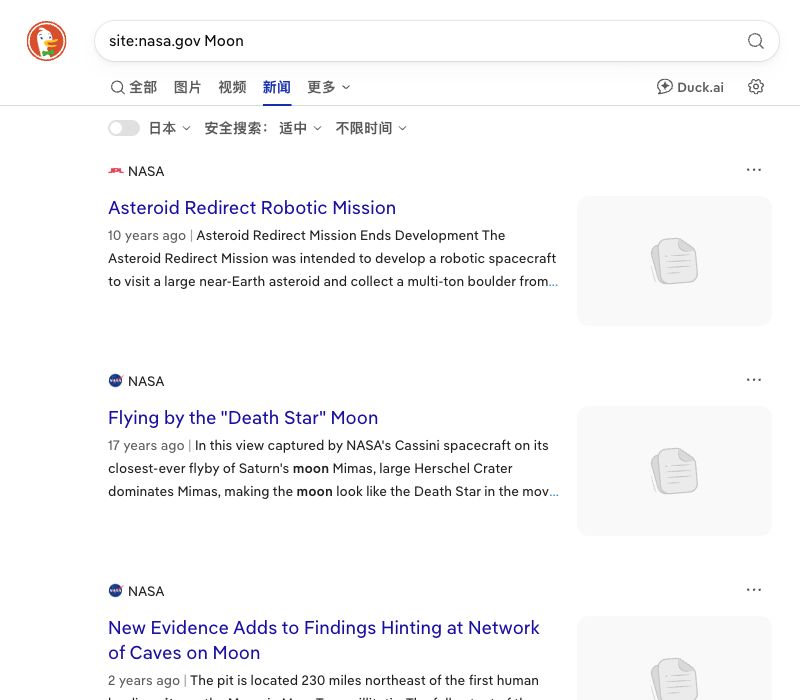Open more options for Death Star Moon result
Viewport: 800px width, 700px height.
click(754, 380)
